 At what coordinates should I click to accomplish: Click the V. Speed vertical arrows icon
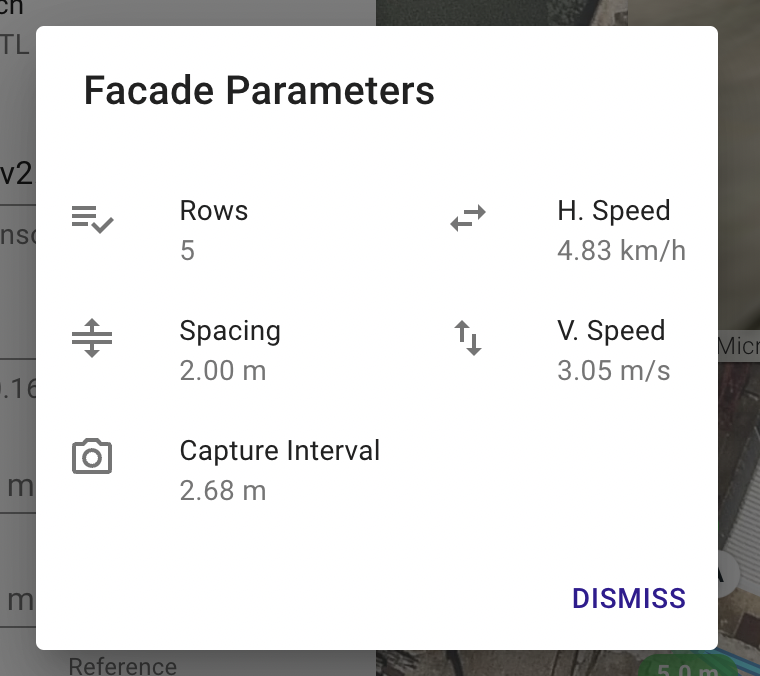point(468,338)
